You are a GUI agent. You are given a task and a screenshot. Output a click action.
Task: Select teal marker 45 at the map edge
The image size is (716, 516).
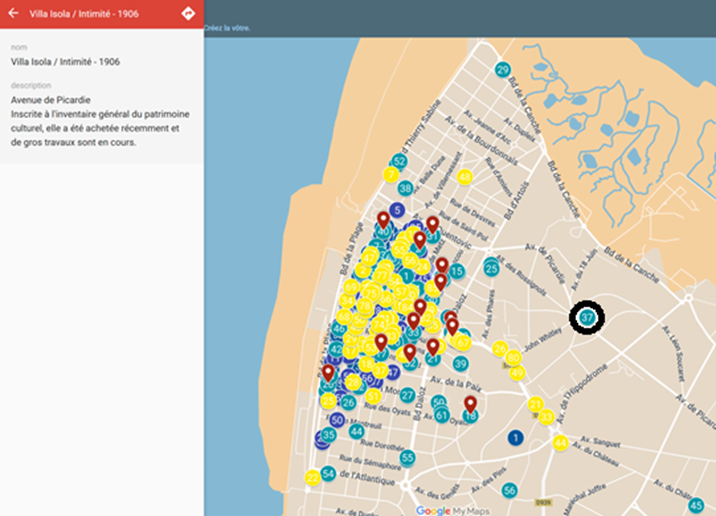tap(696, 506)
